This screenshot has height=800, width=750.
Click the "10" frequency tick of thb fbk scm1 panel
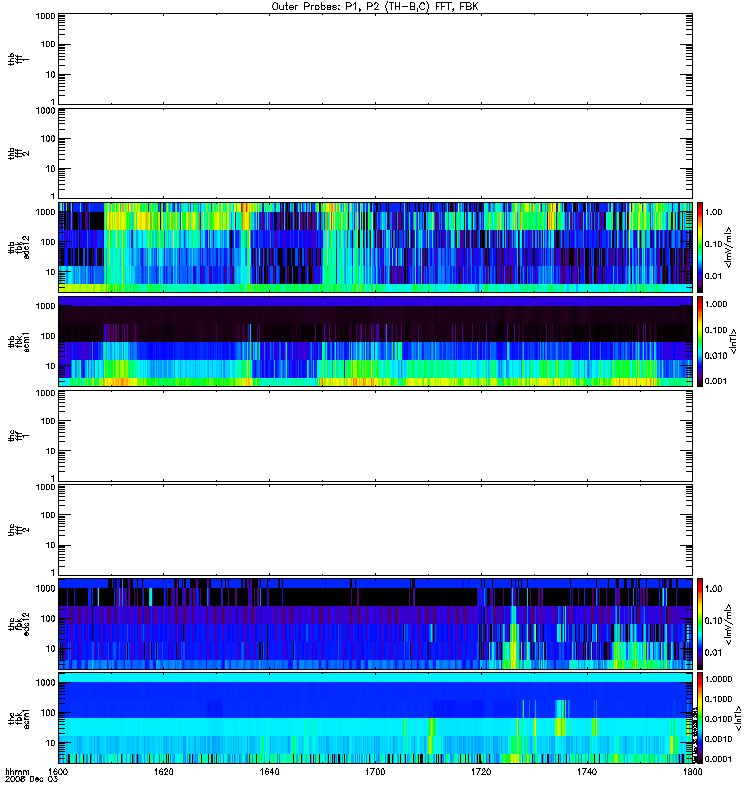(51, 366)
